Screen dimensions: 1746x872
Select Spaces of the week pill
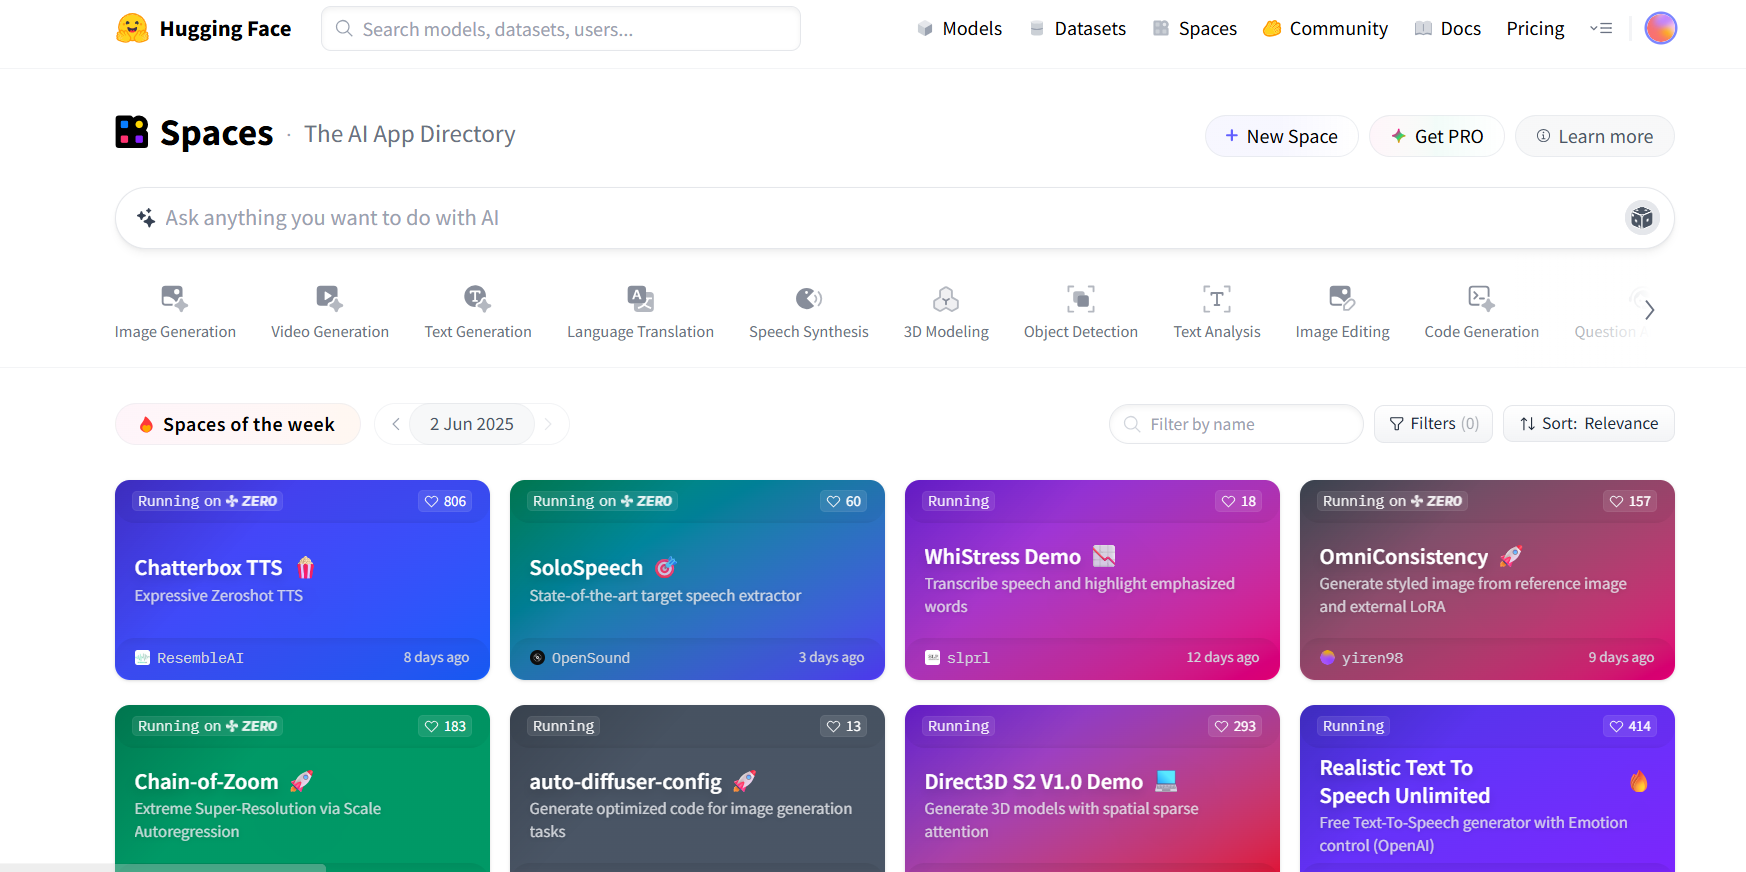coord(237,424)
